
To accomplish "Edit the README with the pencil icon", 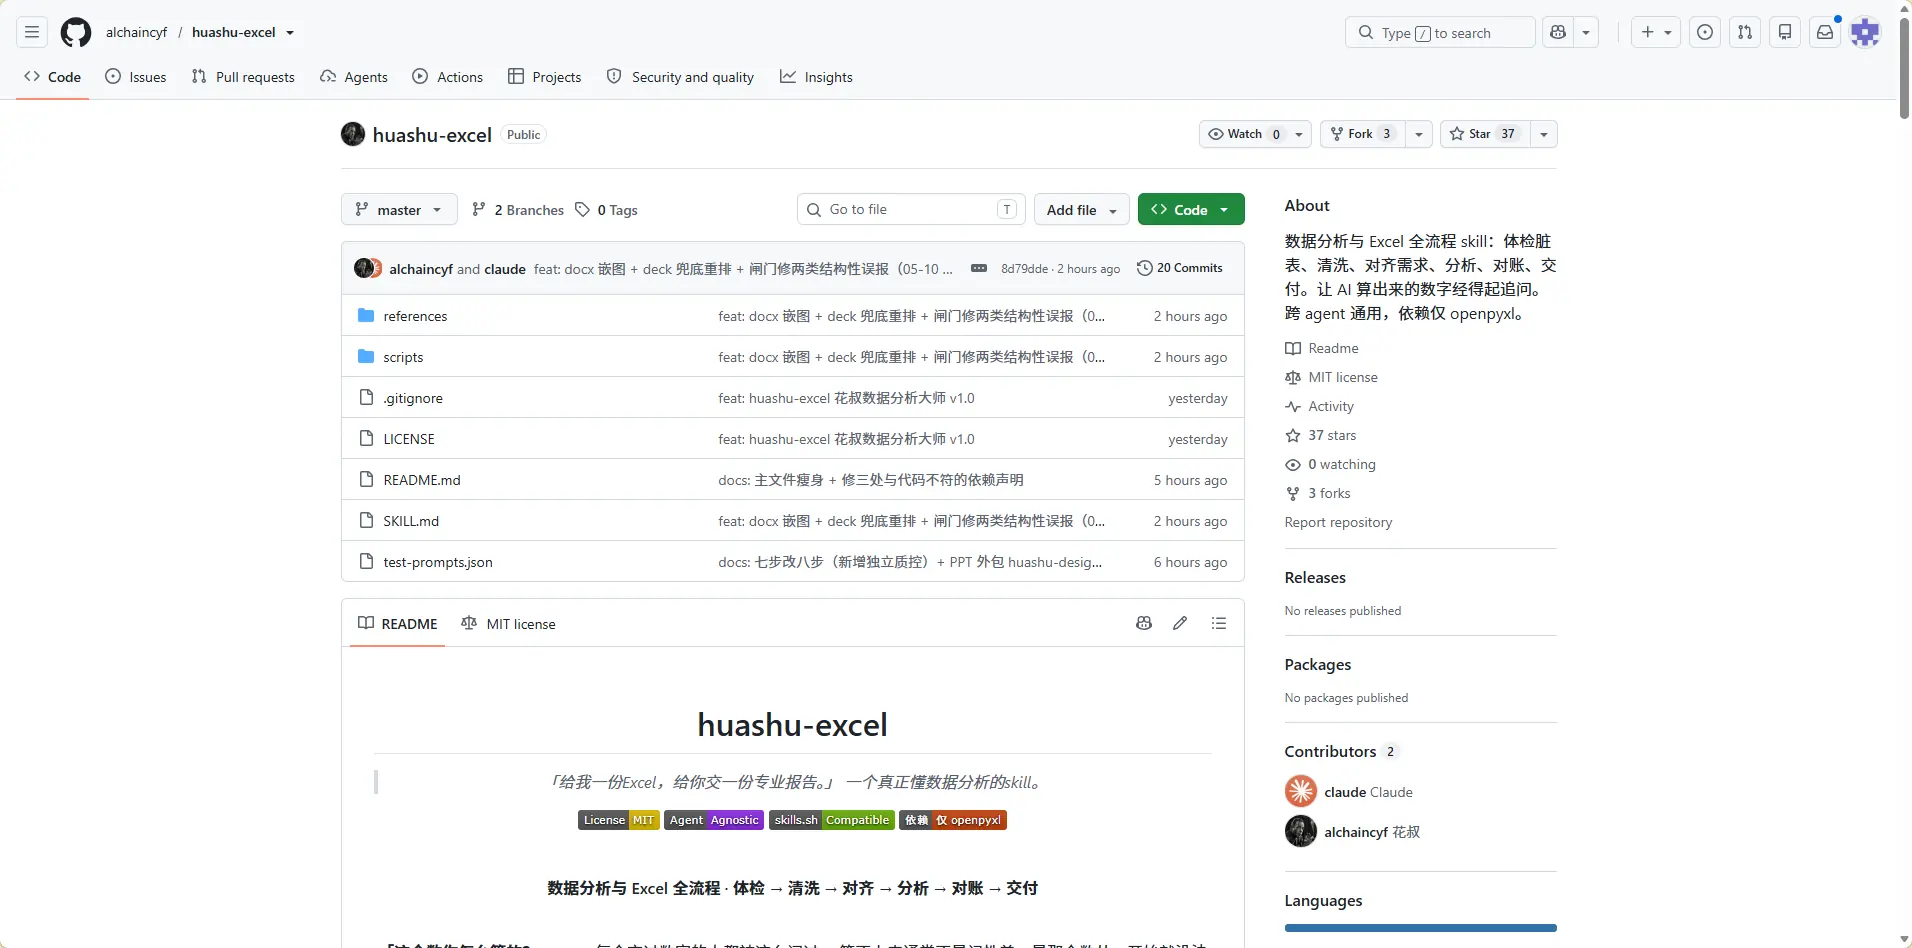I will (x=1180, y=623).
